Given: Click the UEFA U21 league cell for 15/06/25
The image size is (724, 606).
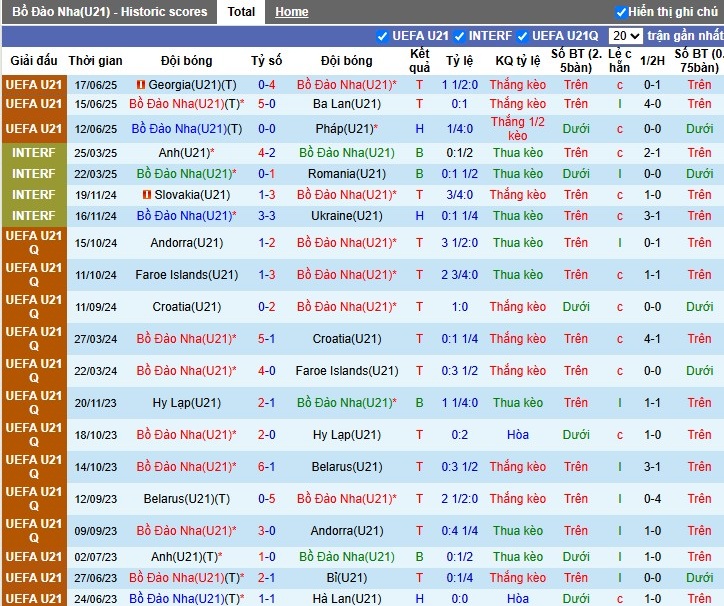Looking at the screenshot, I should 34,104.
